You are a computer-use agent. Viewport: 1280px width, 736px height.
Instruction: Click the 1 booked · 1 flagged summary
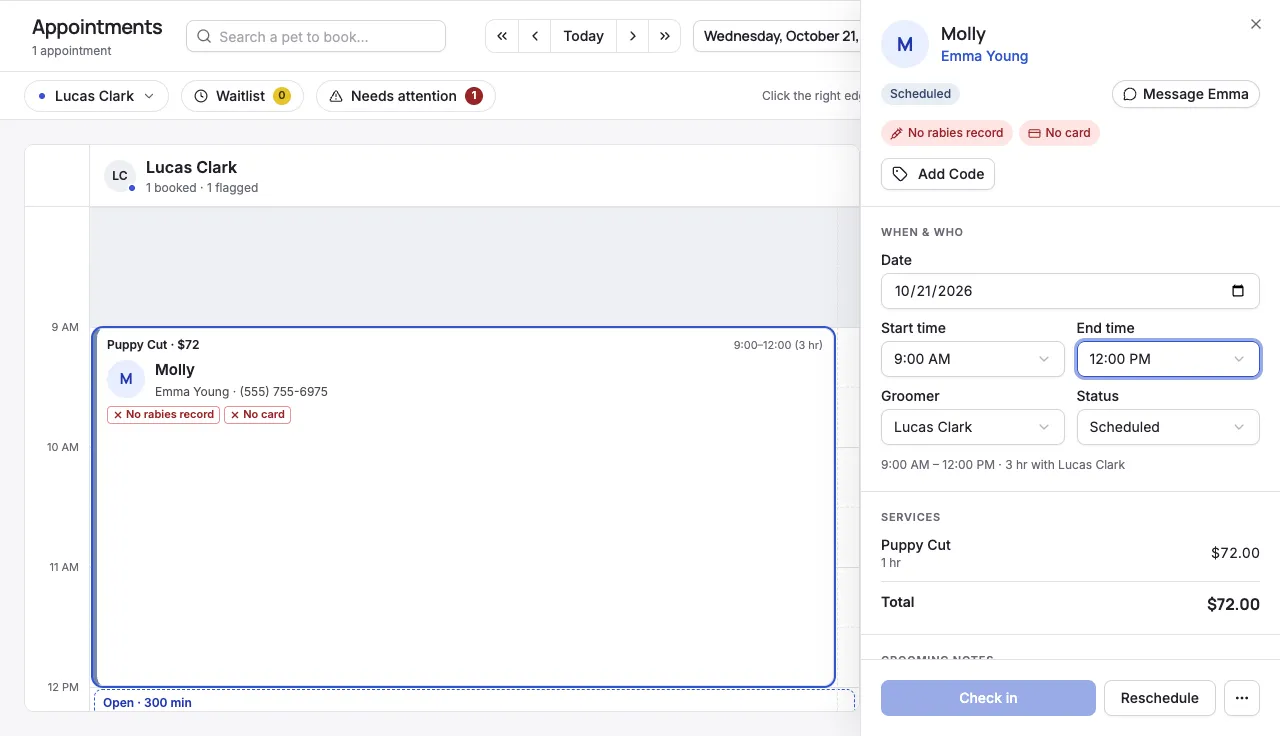coord(202,188)
